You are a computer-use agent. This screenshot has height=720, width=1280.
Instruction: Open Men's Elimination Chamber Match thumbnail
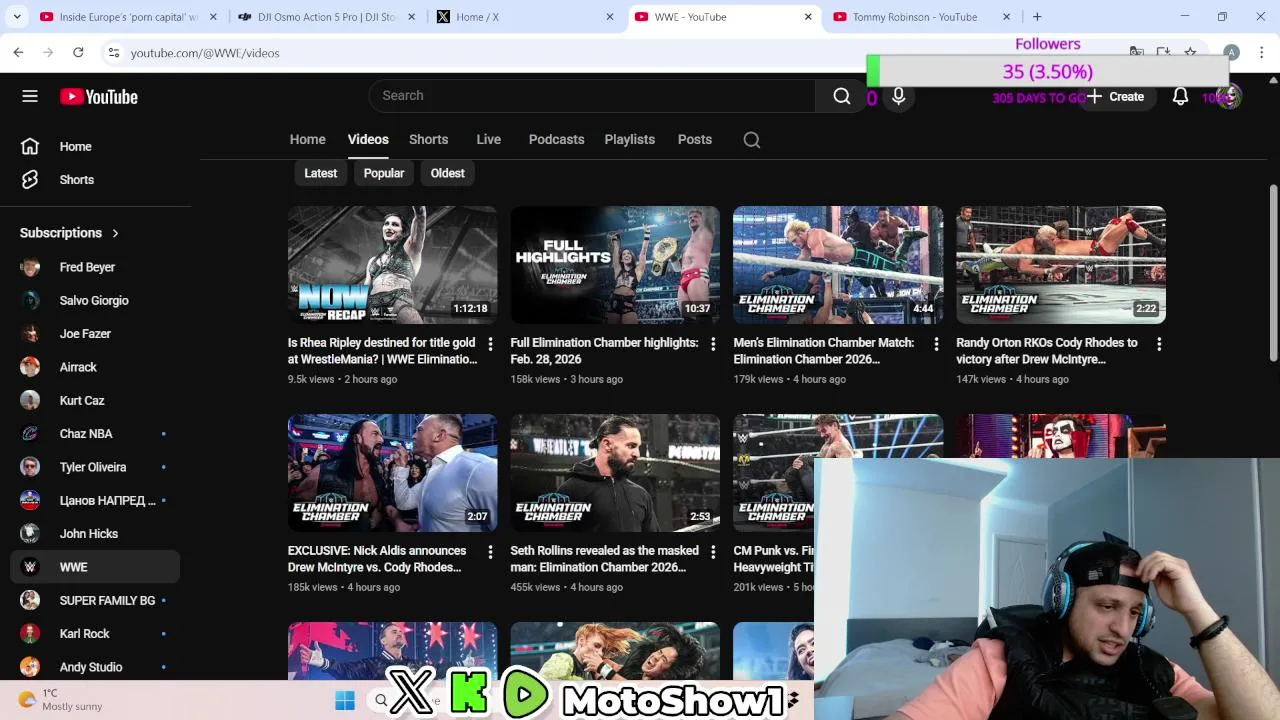tap(838, 265)
